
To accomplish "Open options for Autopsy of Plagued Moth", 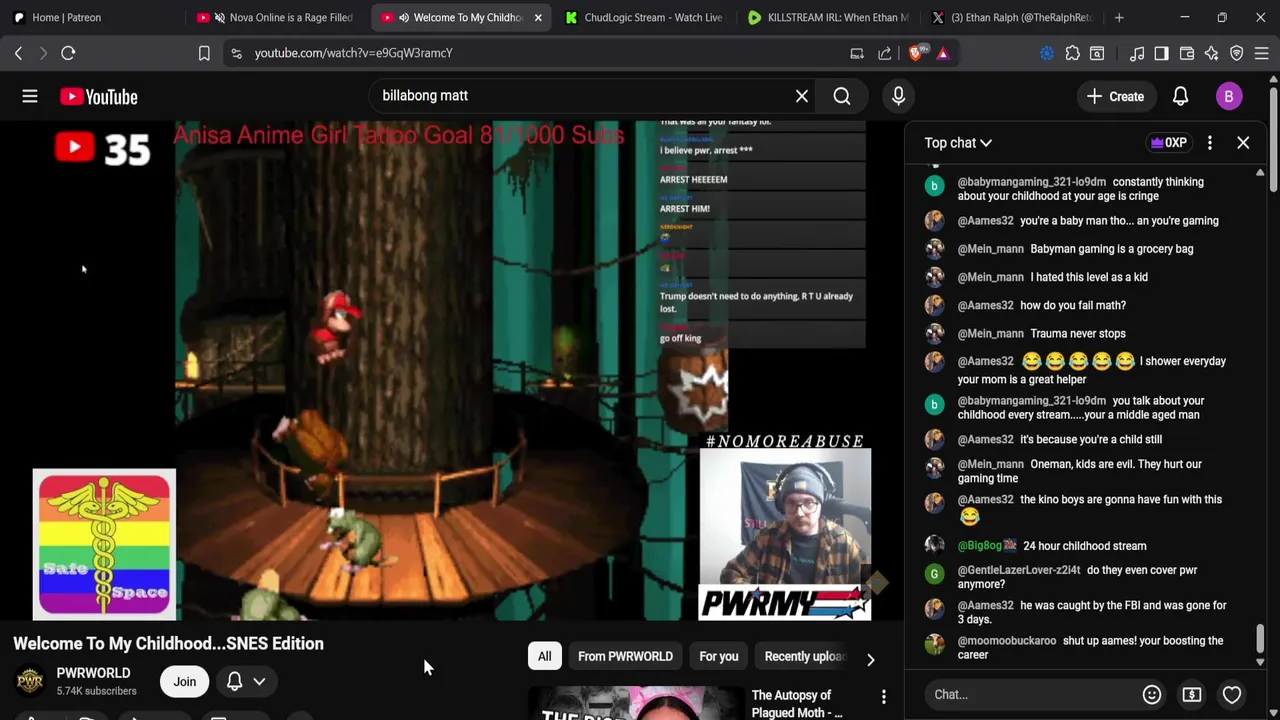I will 883,697.
